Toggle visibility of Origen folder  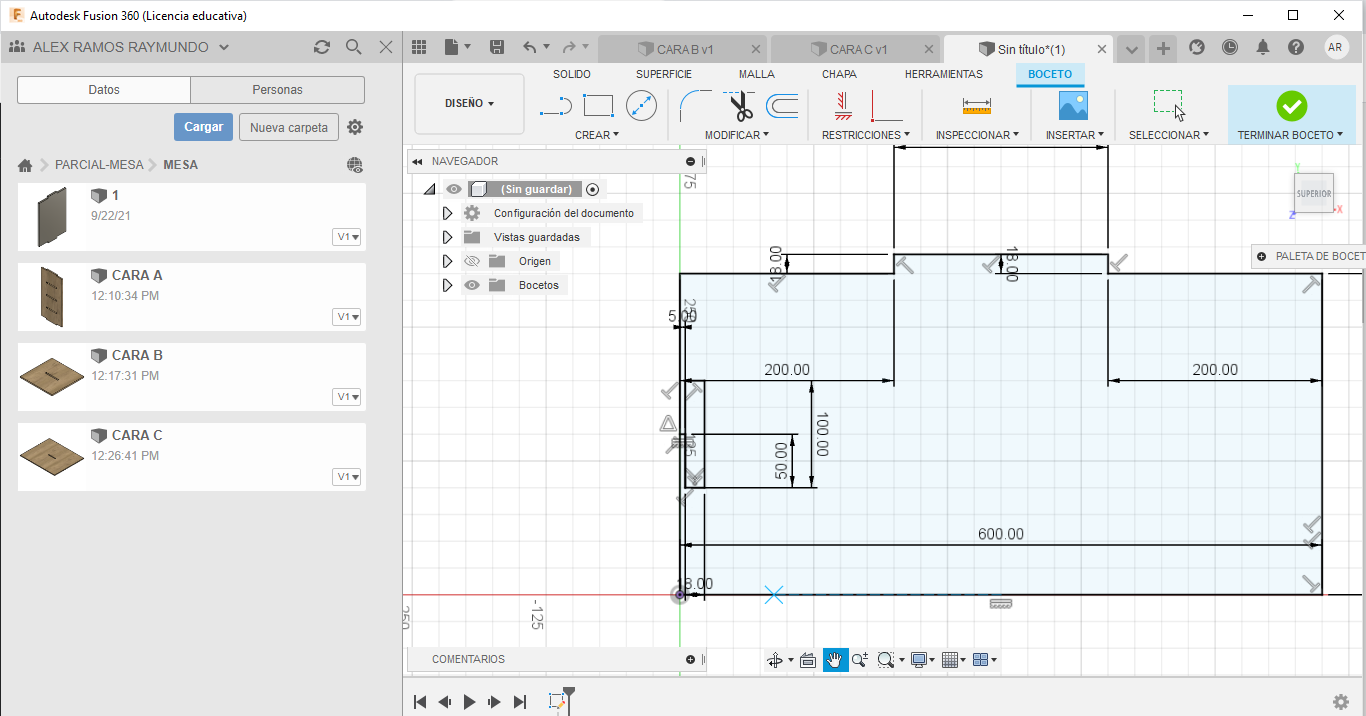(x=473, y=261)
